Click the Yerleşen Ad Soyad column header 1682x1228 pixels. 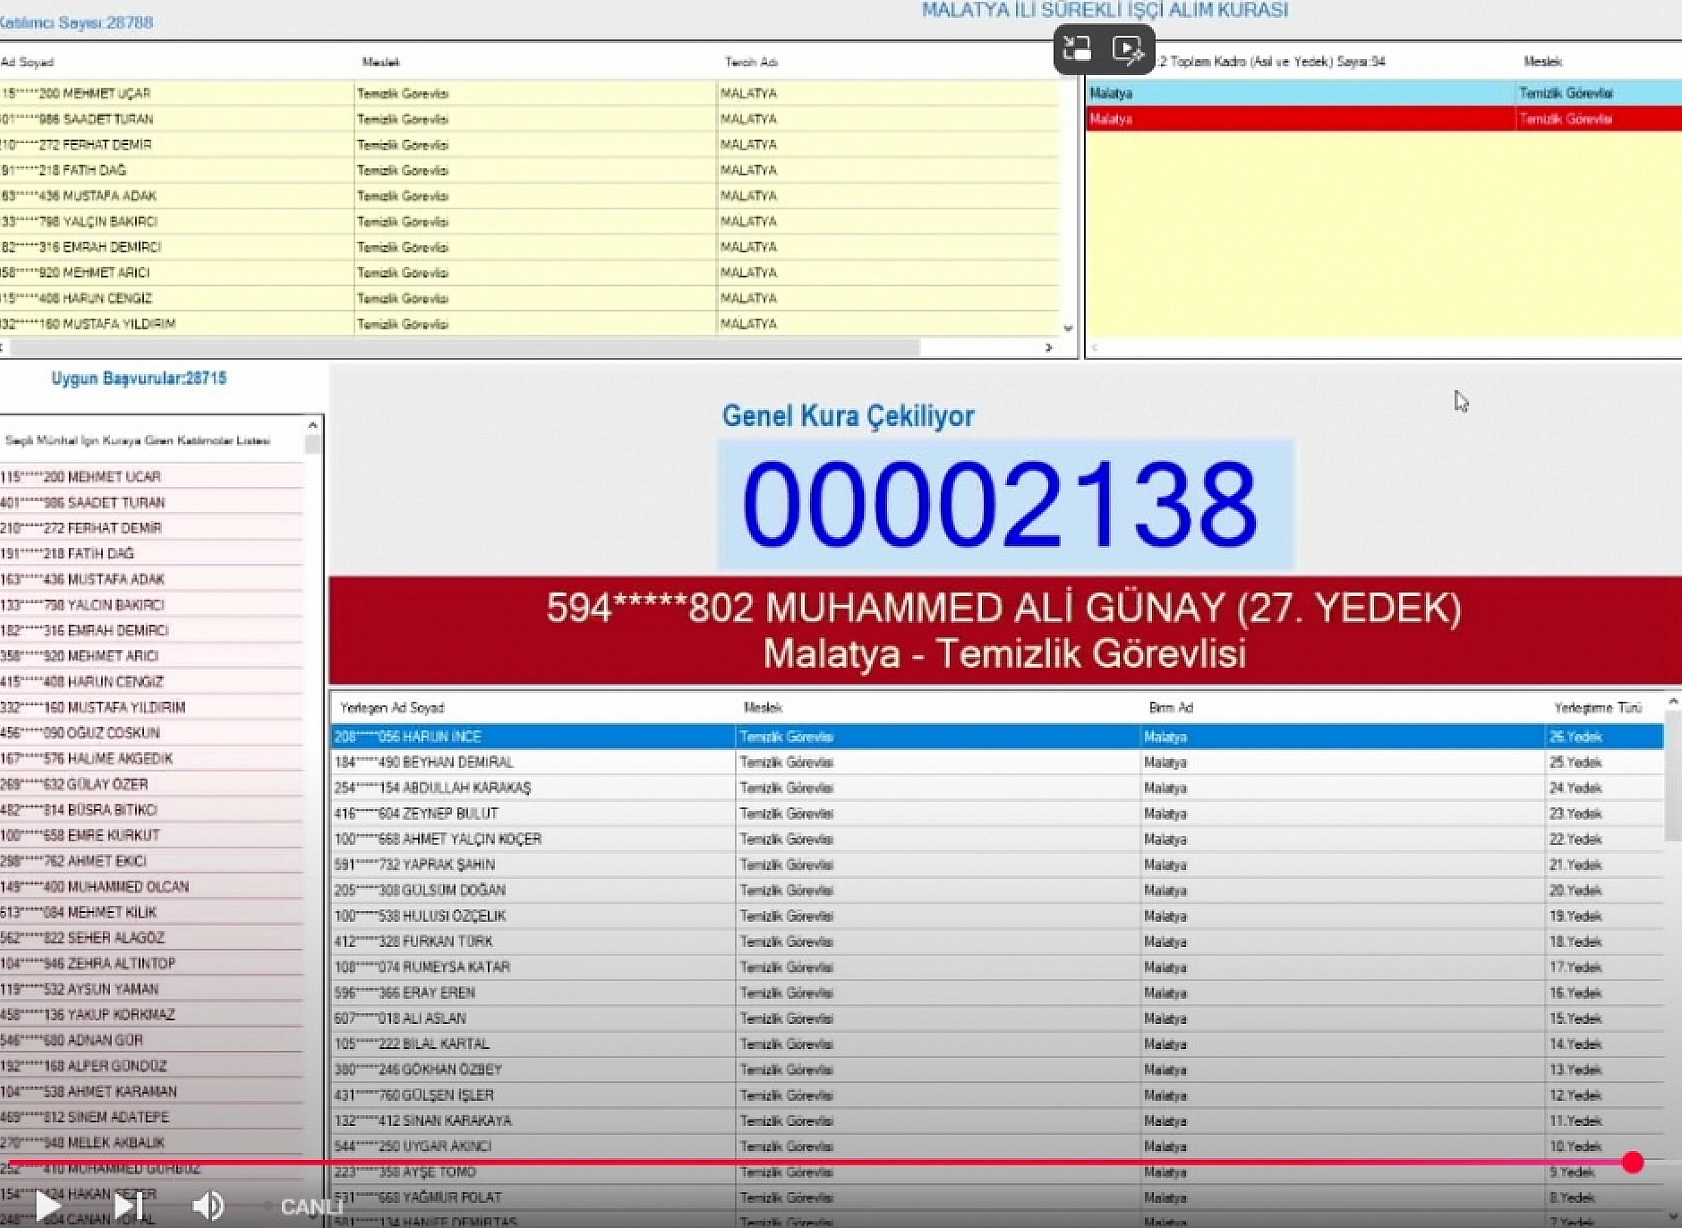pos(395,707)
